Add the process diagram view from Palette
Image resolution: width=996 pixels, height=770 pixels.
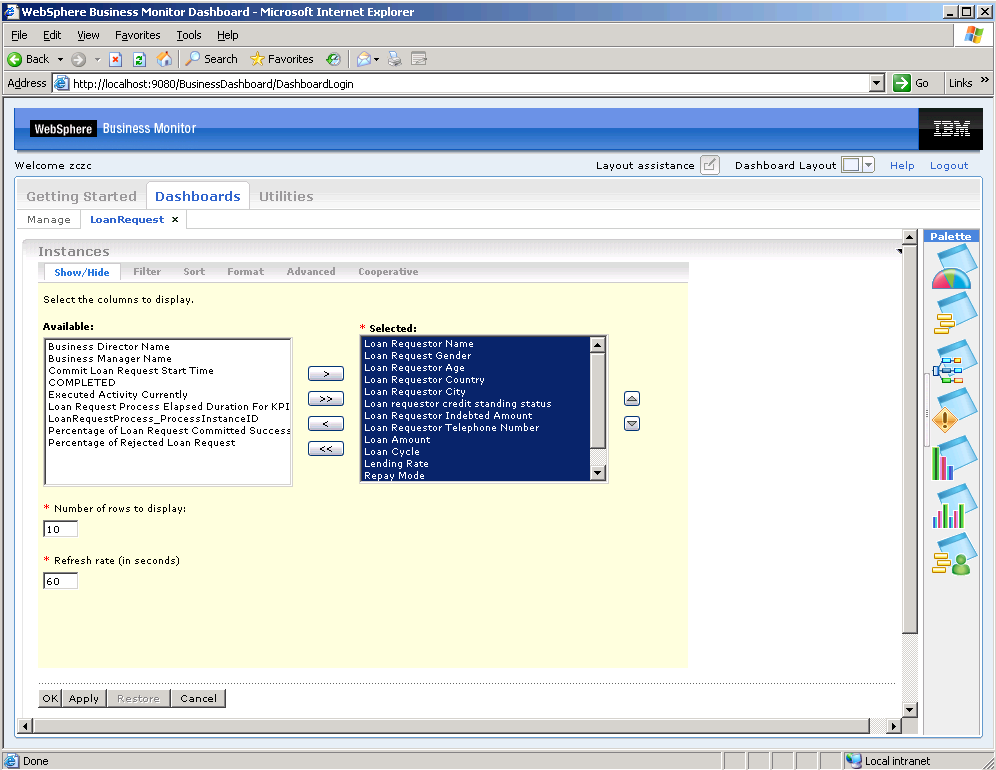(x=953, y=361)
